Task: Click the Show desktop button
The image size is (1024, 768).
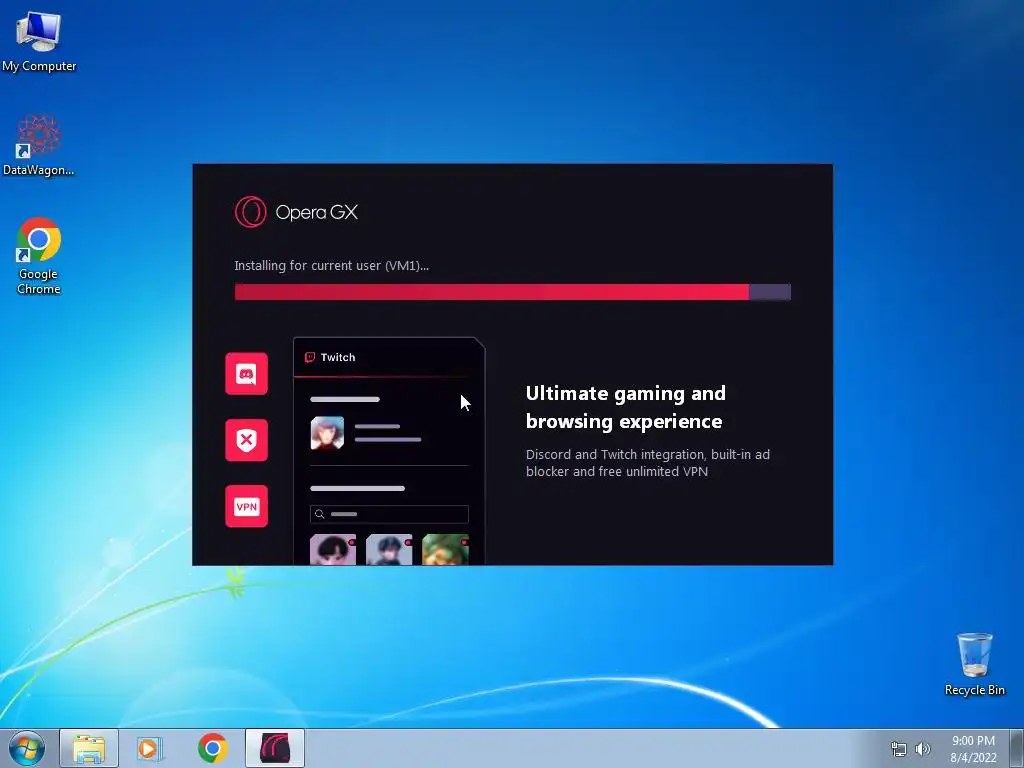Action: pyautogui.click(x=1016, y=748)
